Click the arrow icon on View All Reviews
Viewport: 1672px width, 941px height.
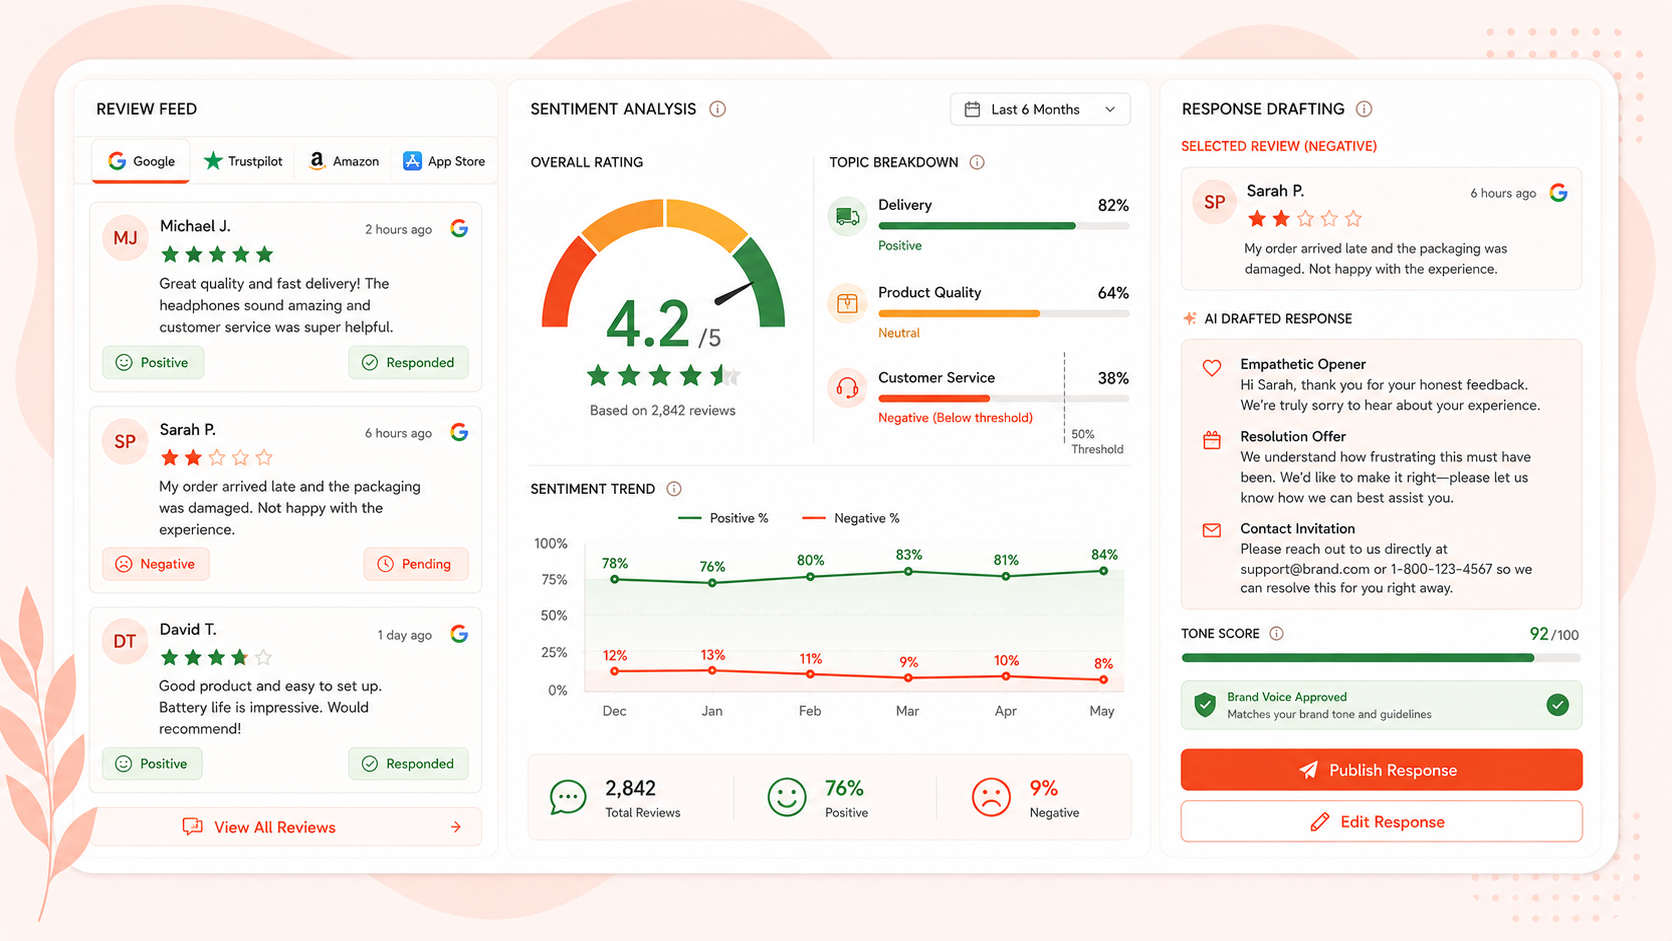coord(456,827)
